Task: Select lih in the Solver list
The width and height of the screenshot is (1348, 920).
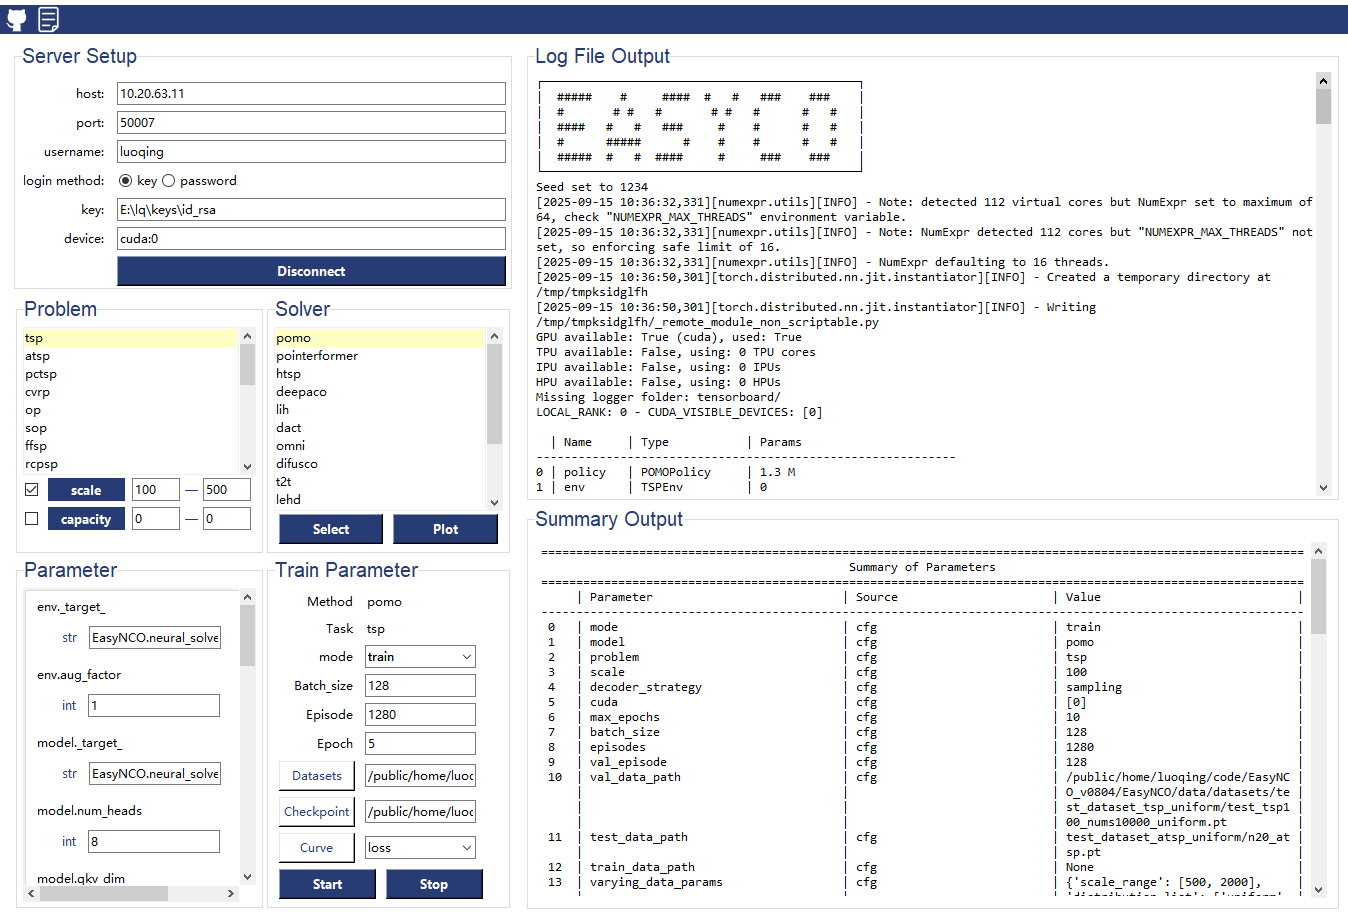Action: pyautogui.click(x=380, y=410)
